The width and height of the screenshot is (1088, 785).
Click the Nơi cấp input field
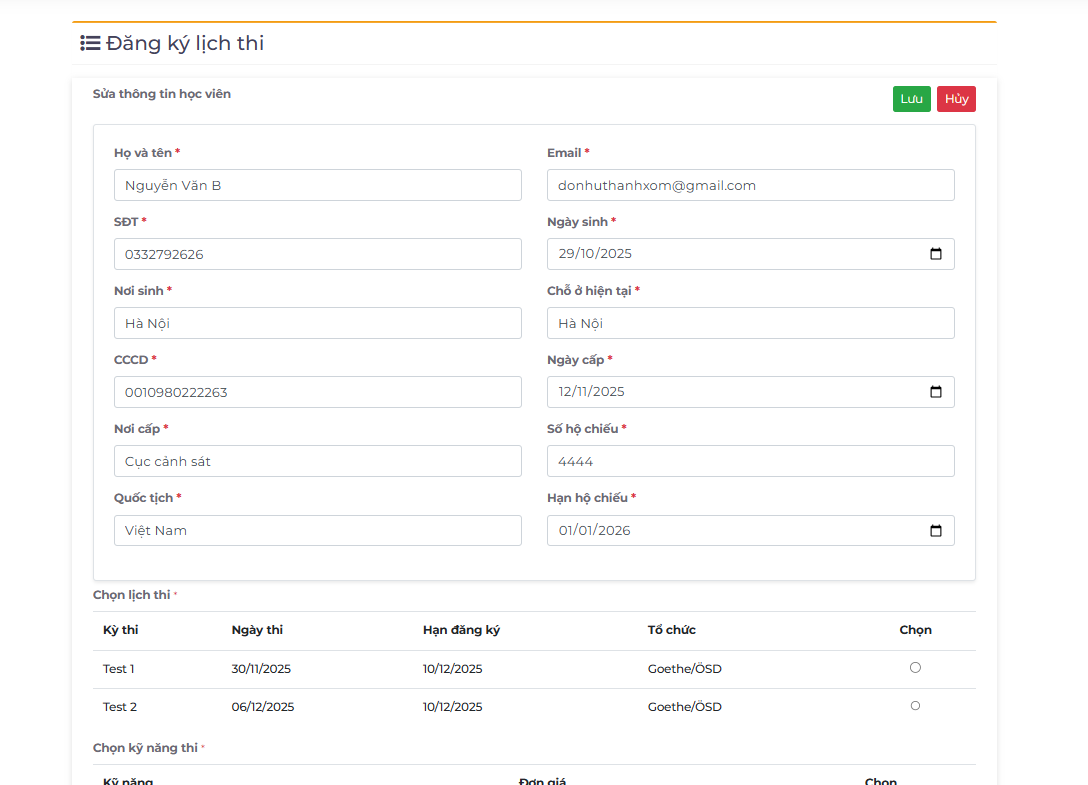point(317,461)
